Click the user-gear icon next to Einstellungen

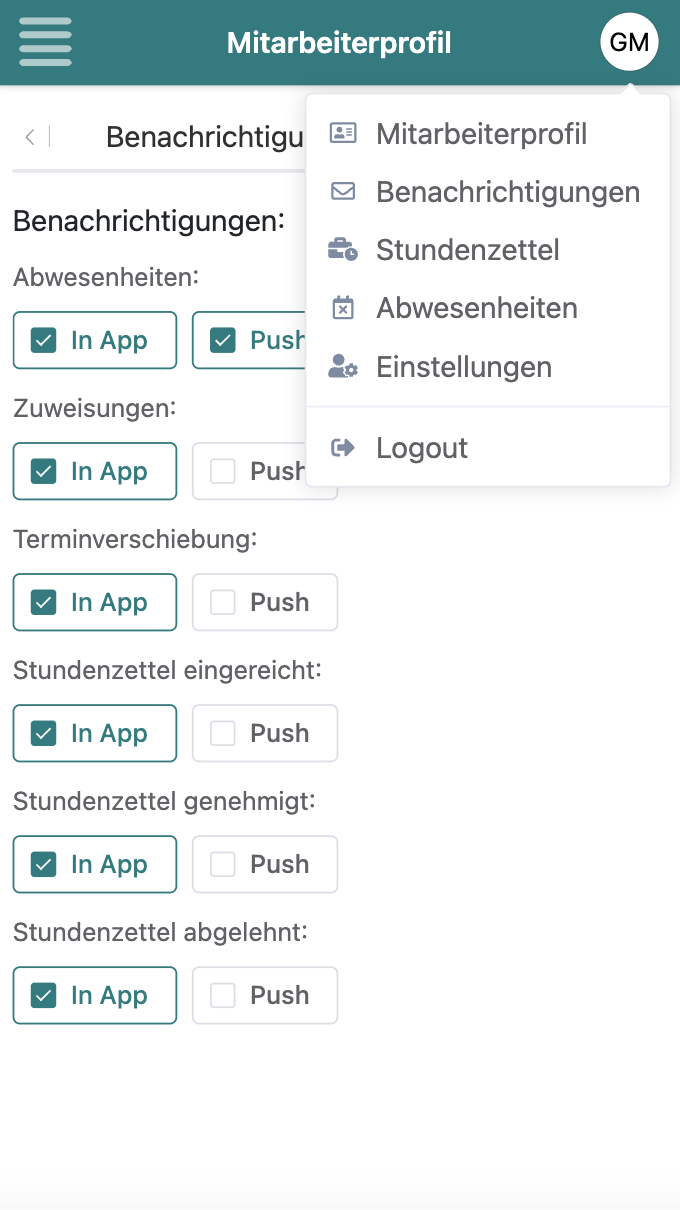point(344,366)
